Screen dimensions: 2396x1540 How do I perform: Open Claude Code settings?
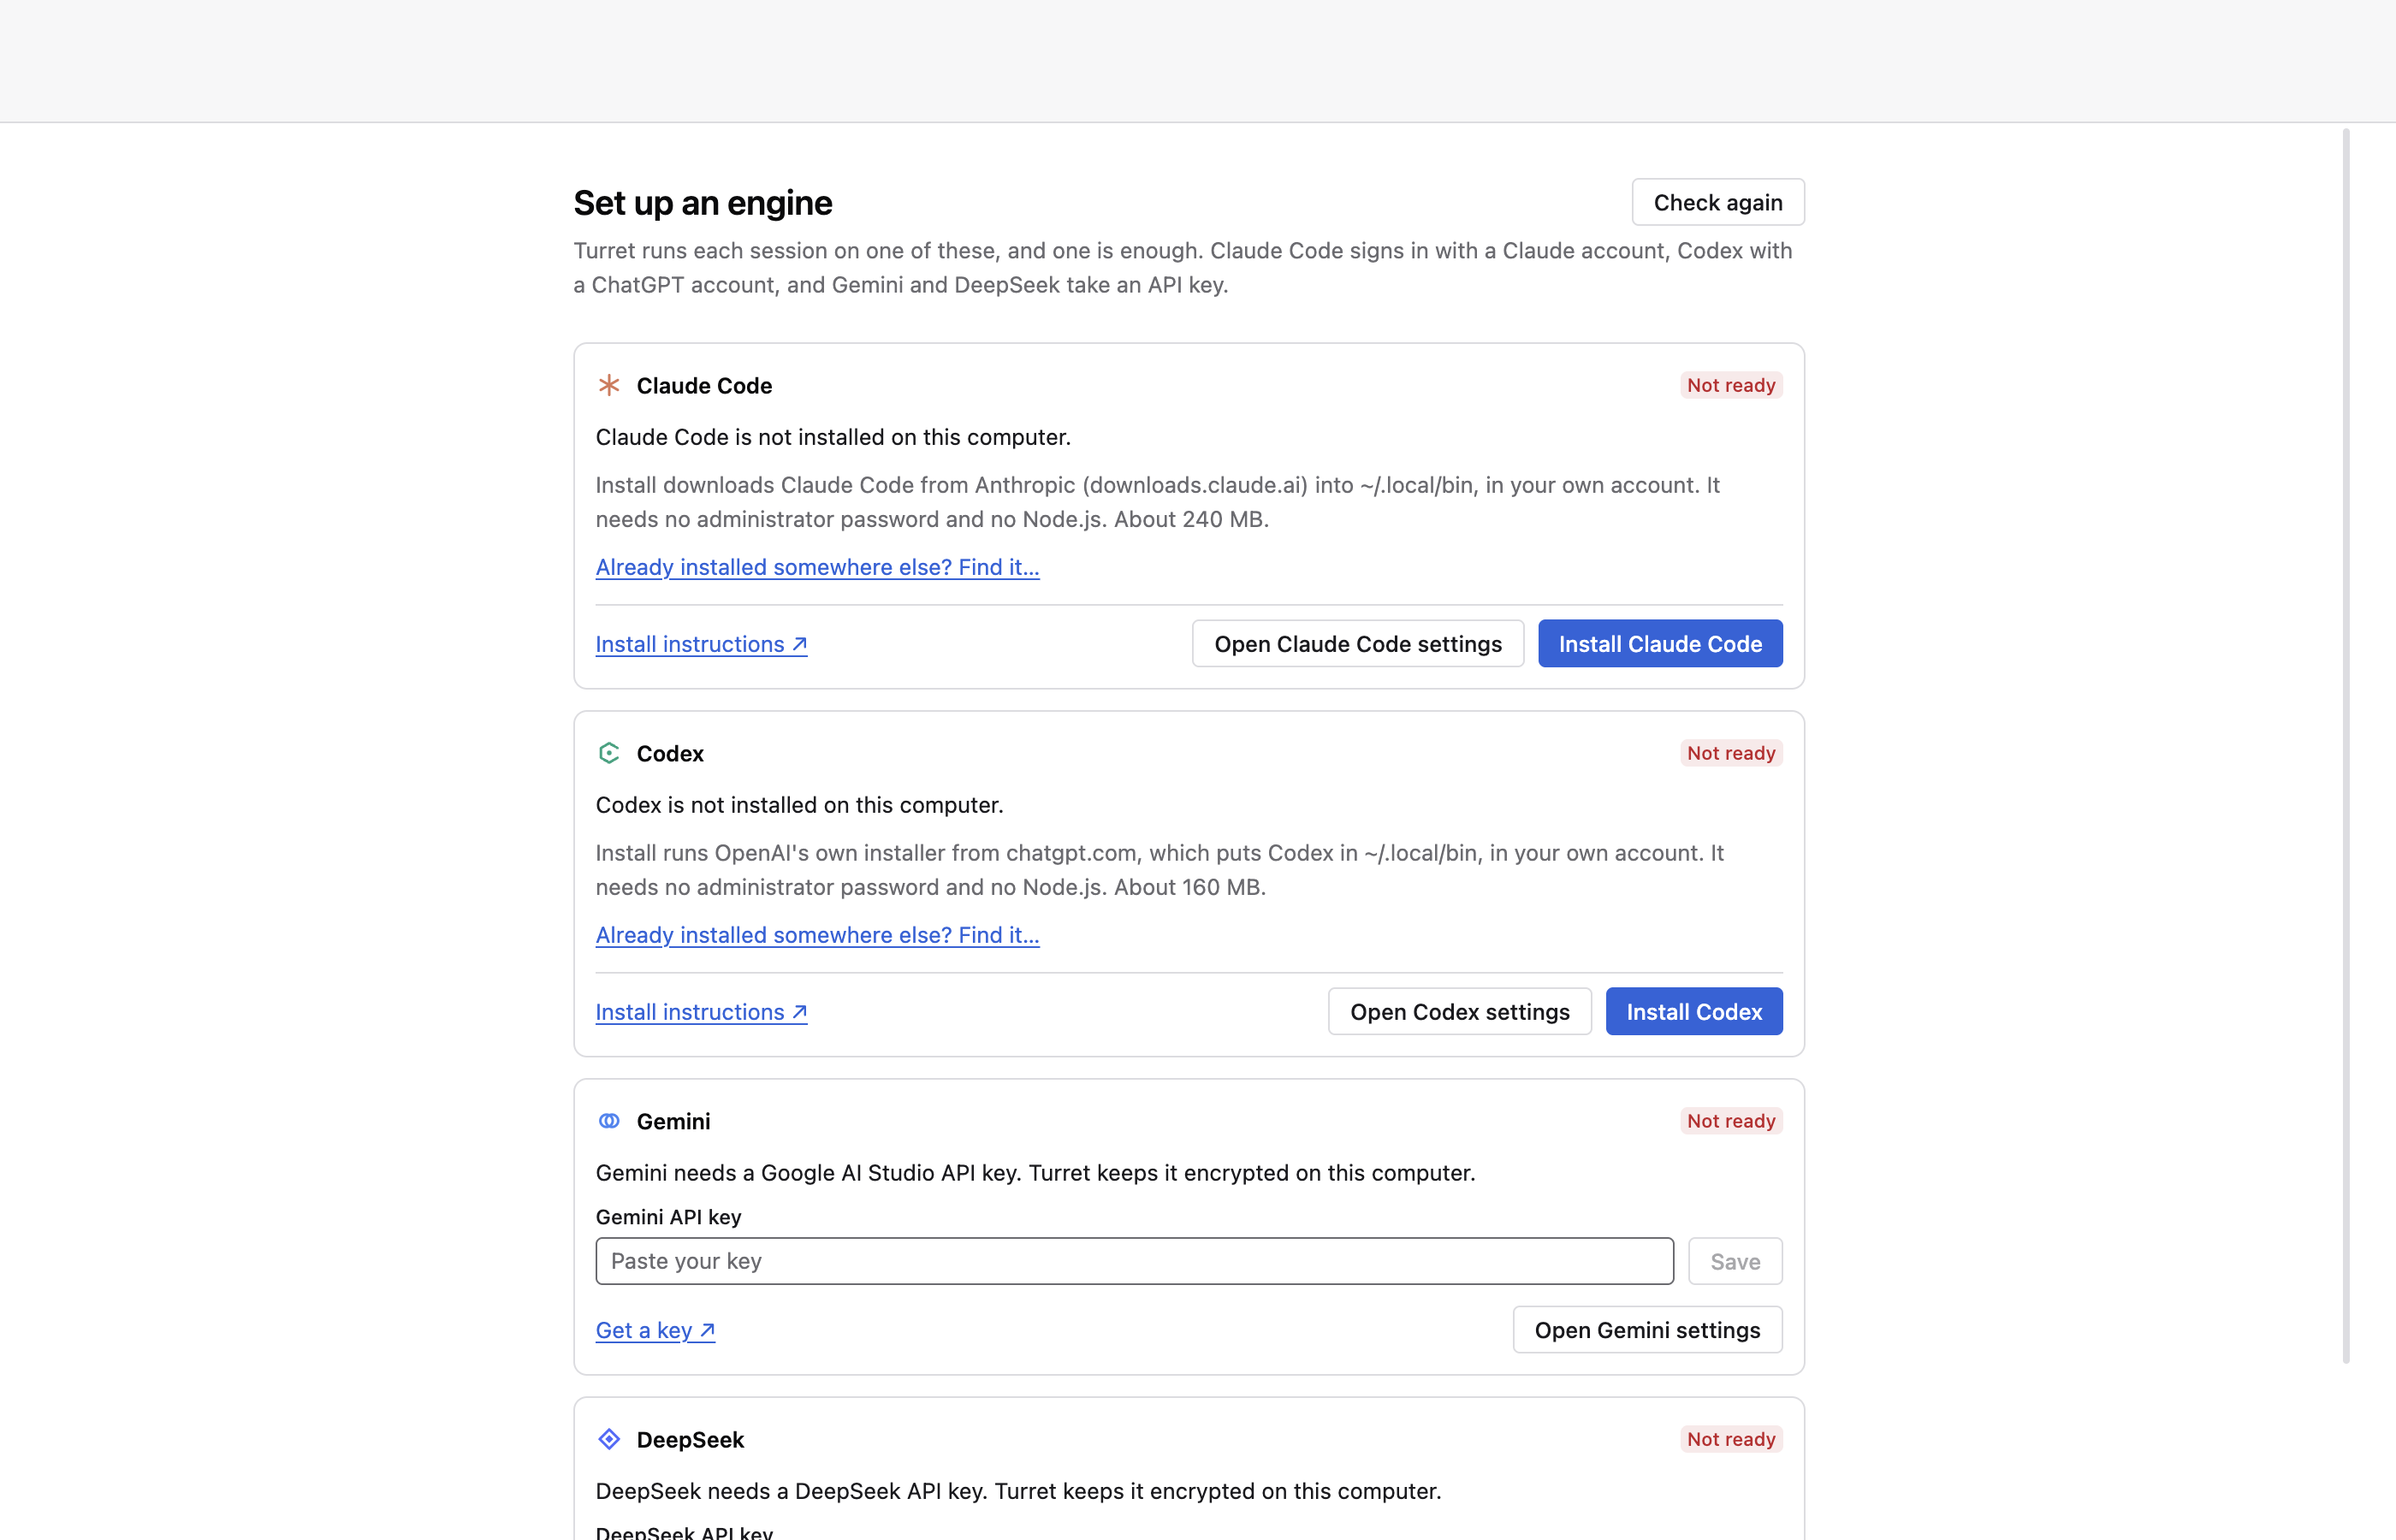1358,643
